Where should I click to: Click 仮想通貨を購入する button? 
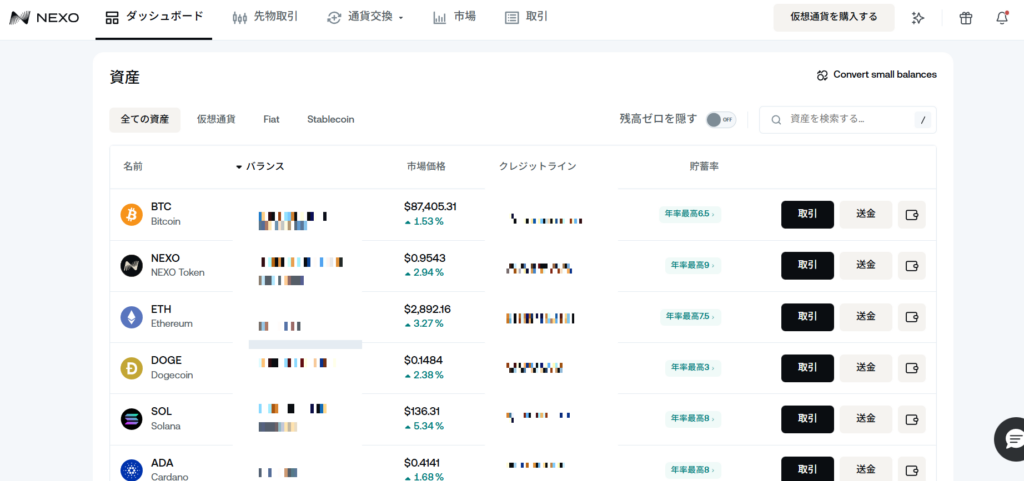(x=833, y=17)
